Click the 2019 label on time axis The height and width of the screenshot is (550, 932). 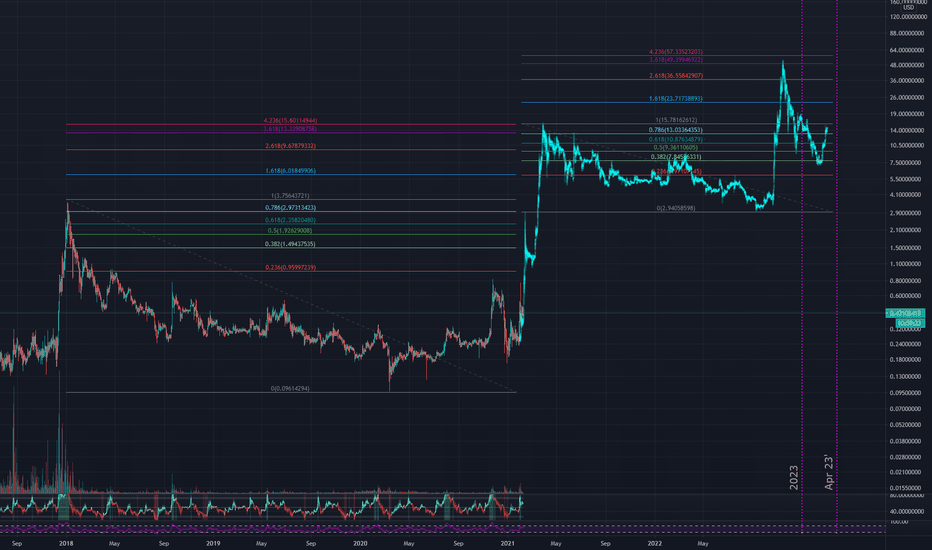click(213, 543)
